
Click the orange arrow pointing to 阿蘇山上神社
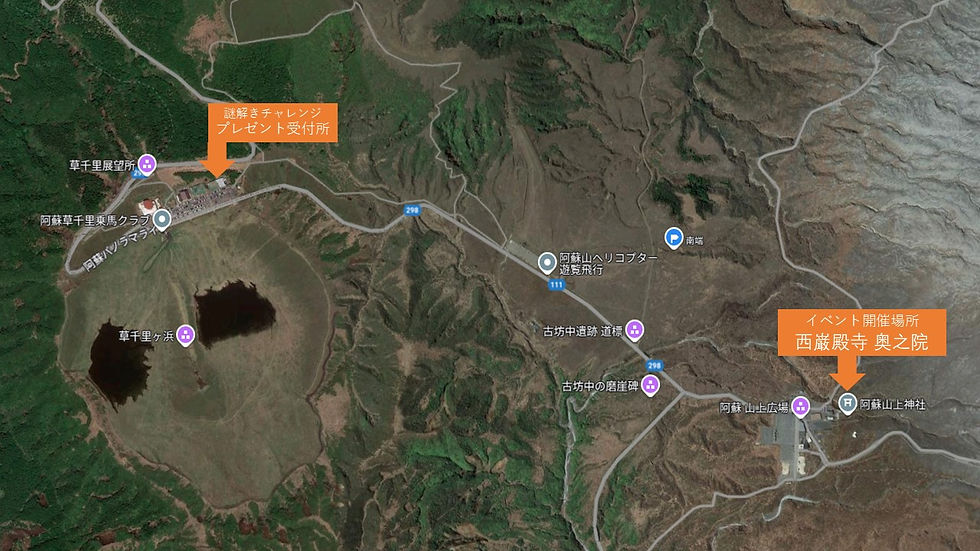[x=848, y=372]
